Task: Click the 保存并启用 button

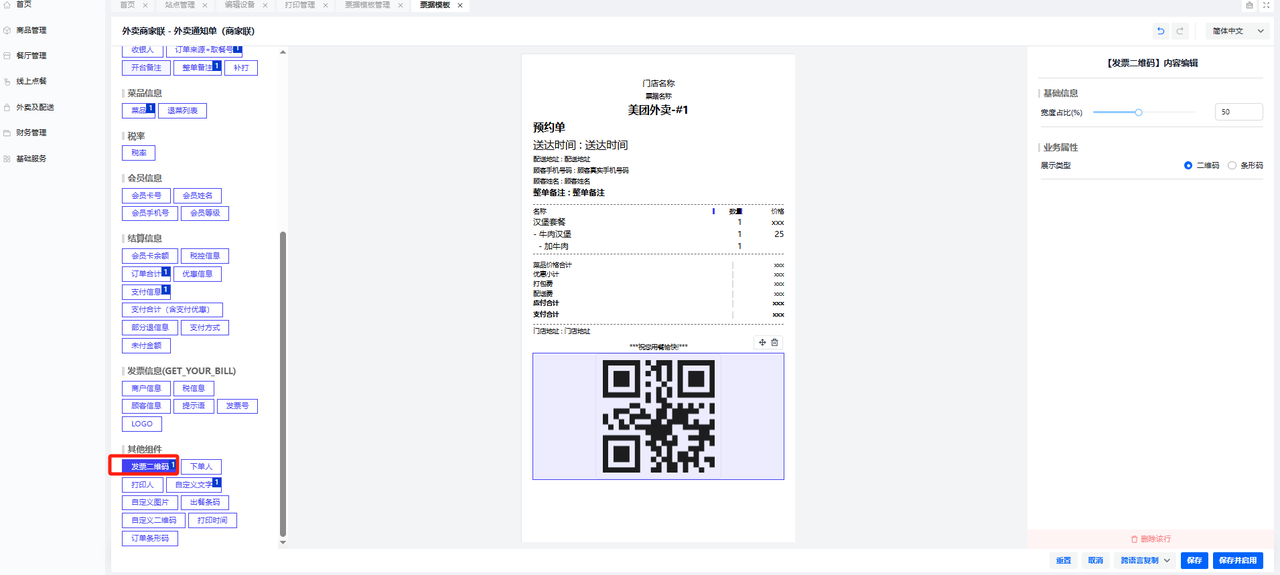Action: 1237,561
